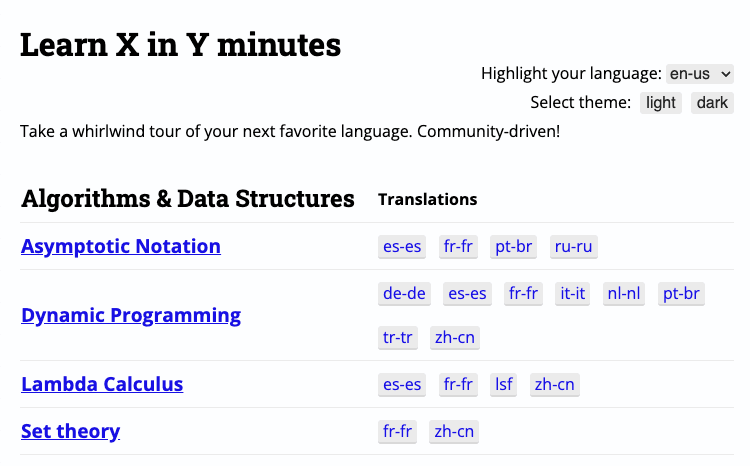This screenshot has width=750, height=466.
Task: Open the Set theory article
Action: point(71,431)
